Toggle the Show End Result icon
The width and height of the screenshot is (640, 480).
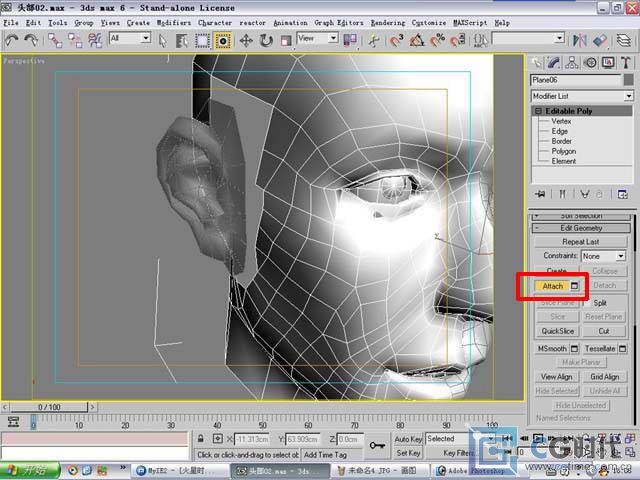tap(562, 194)
